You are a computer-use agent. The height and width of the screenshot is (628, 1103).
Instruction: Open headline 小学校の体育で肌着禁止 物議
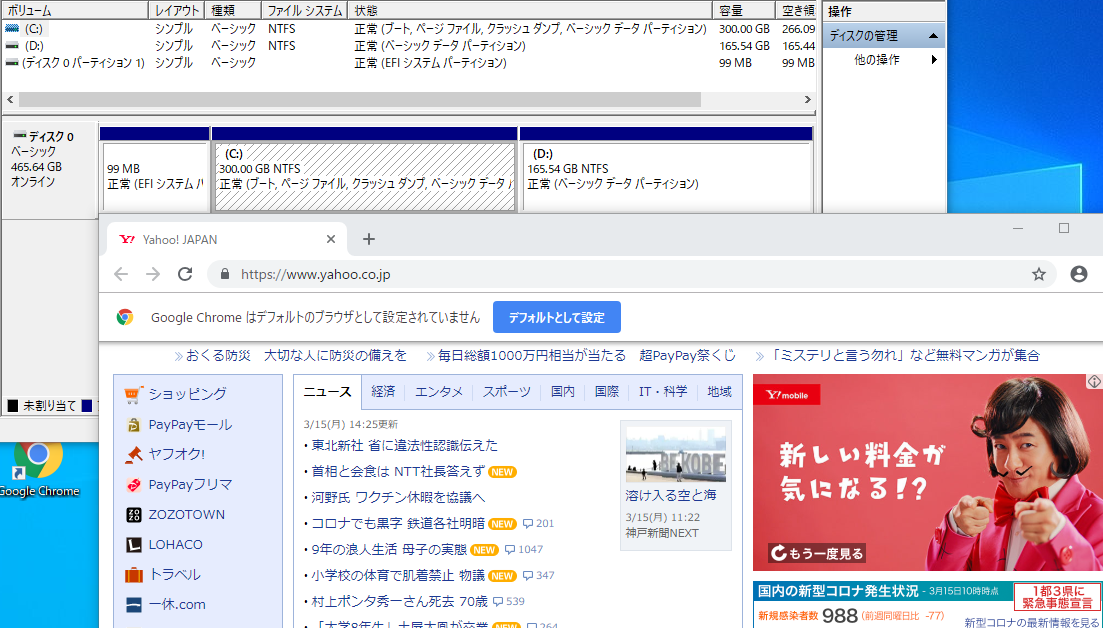click(398, 575)
